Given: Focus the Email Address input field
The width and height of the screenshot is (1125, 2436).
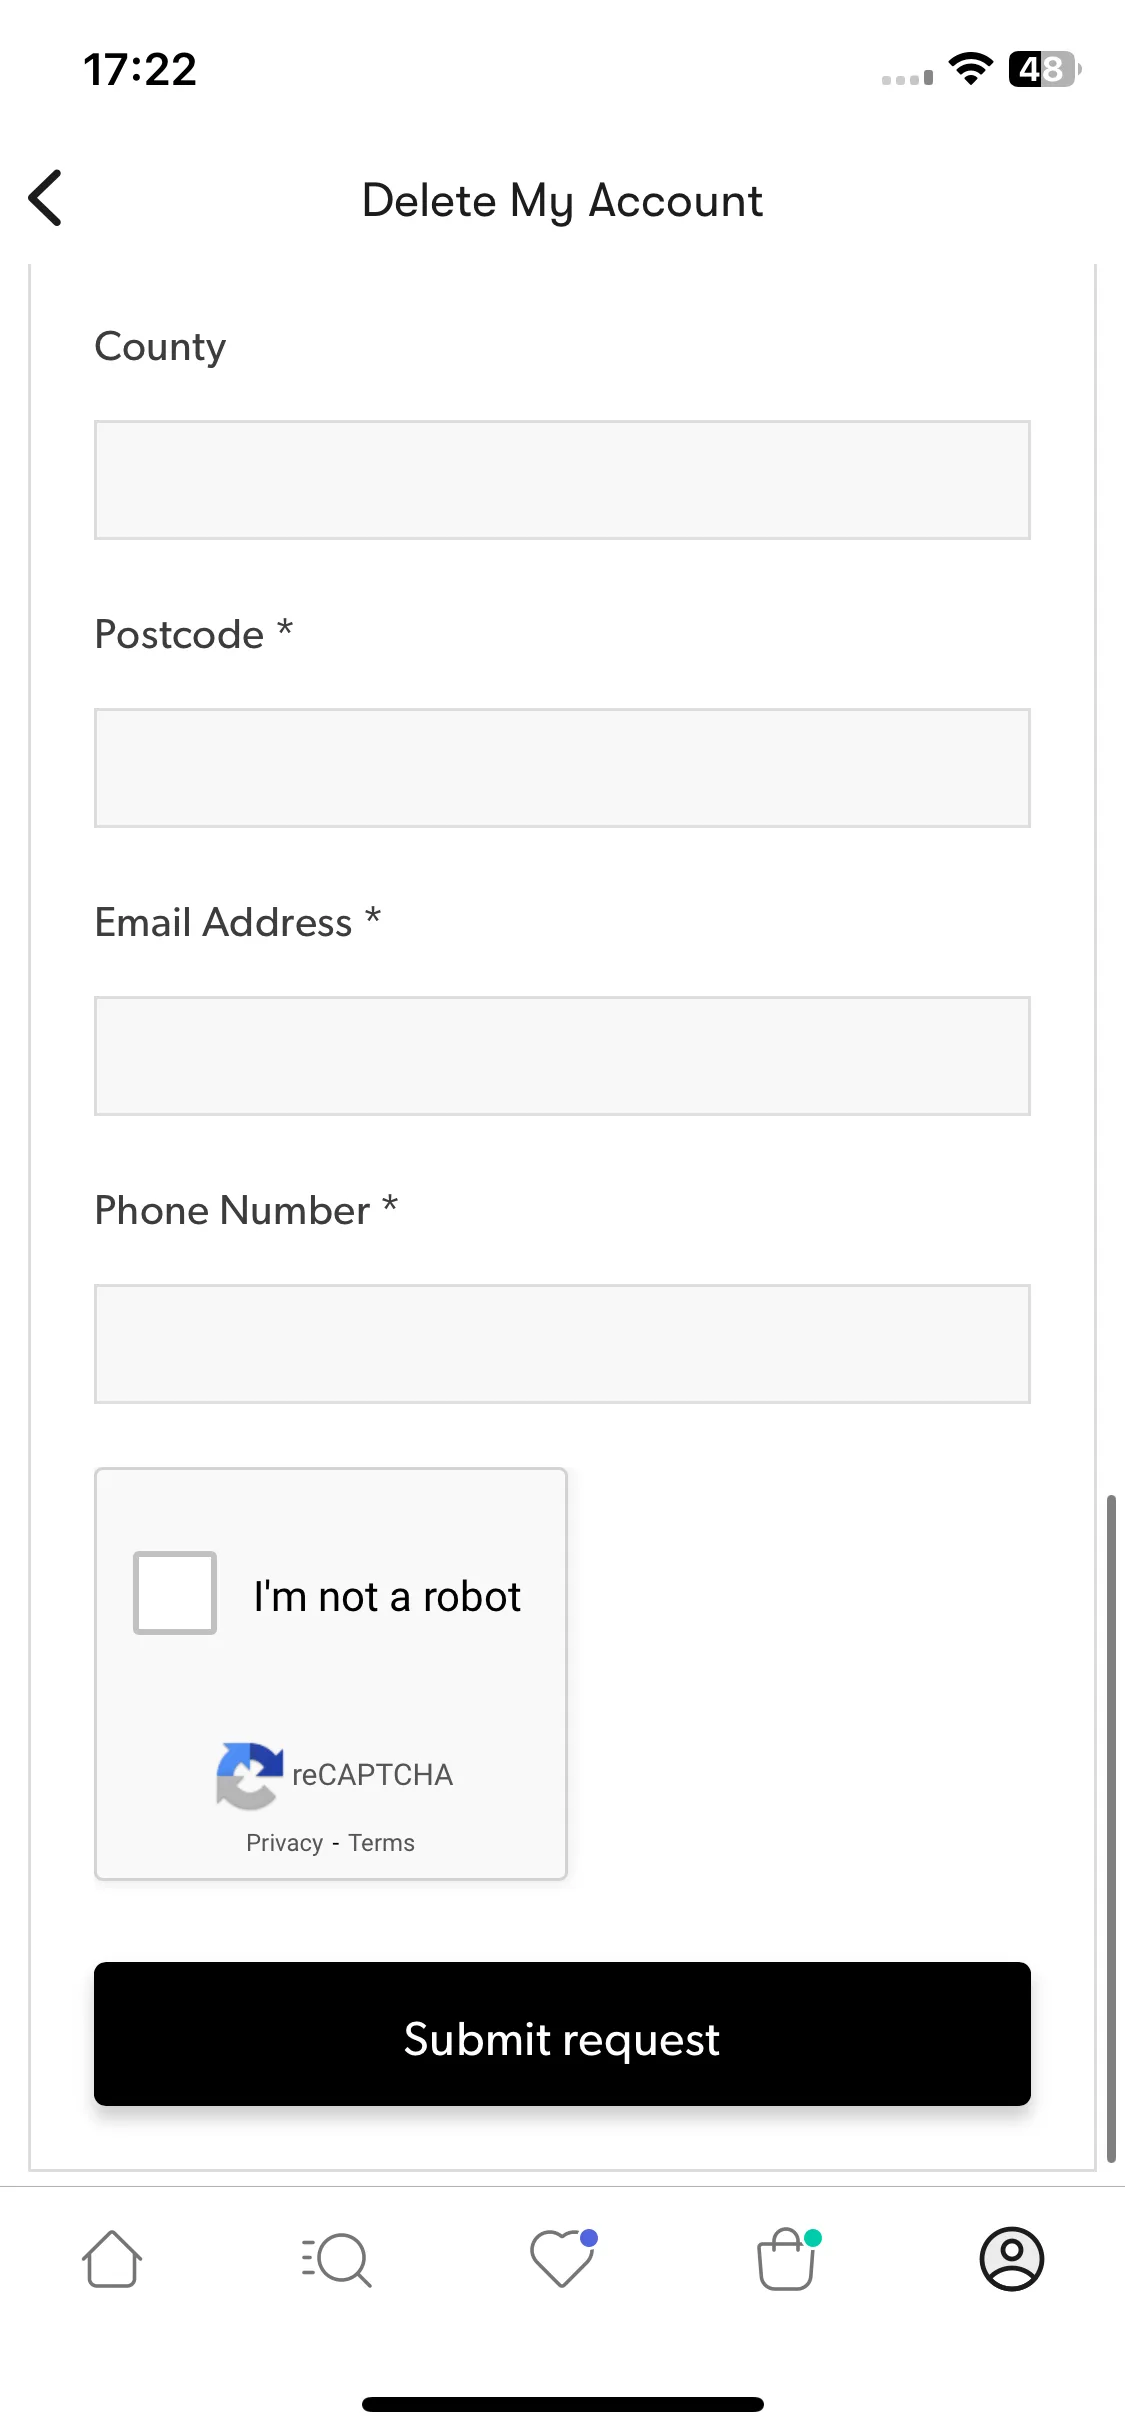Looking at the screenshot, I should (562, 1056).
